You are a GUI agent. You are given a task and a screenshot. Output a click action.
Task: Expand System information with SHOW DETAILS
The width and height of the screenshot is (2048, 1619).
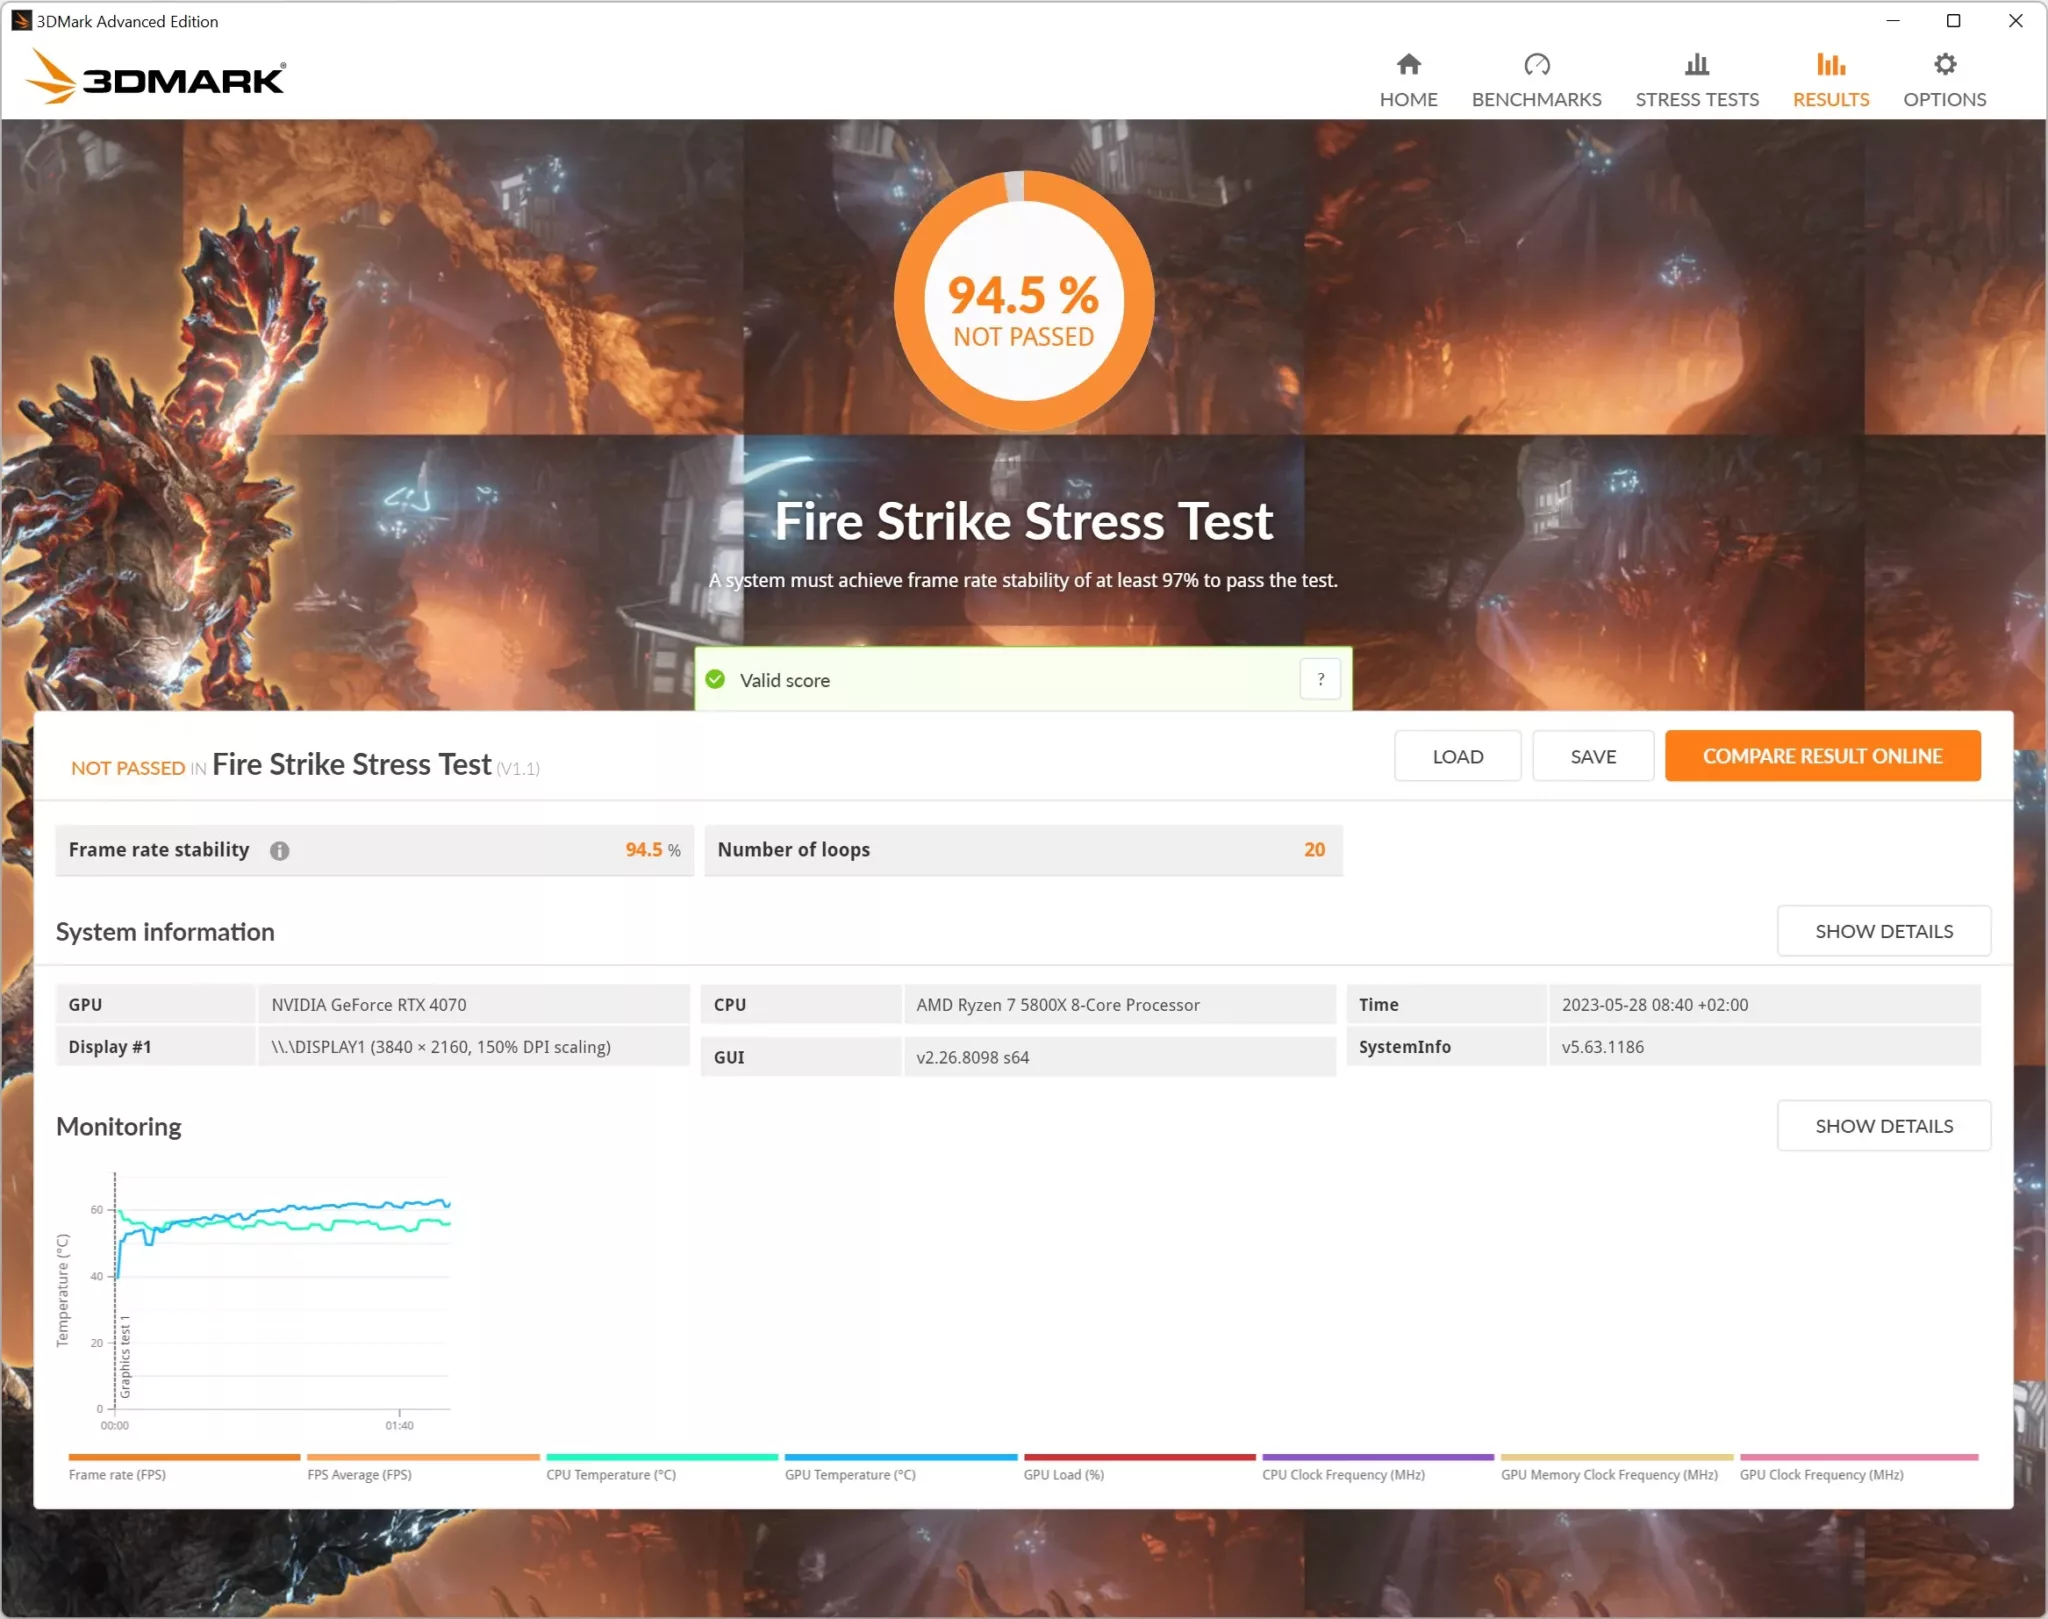[1883, 930]
